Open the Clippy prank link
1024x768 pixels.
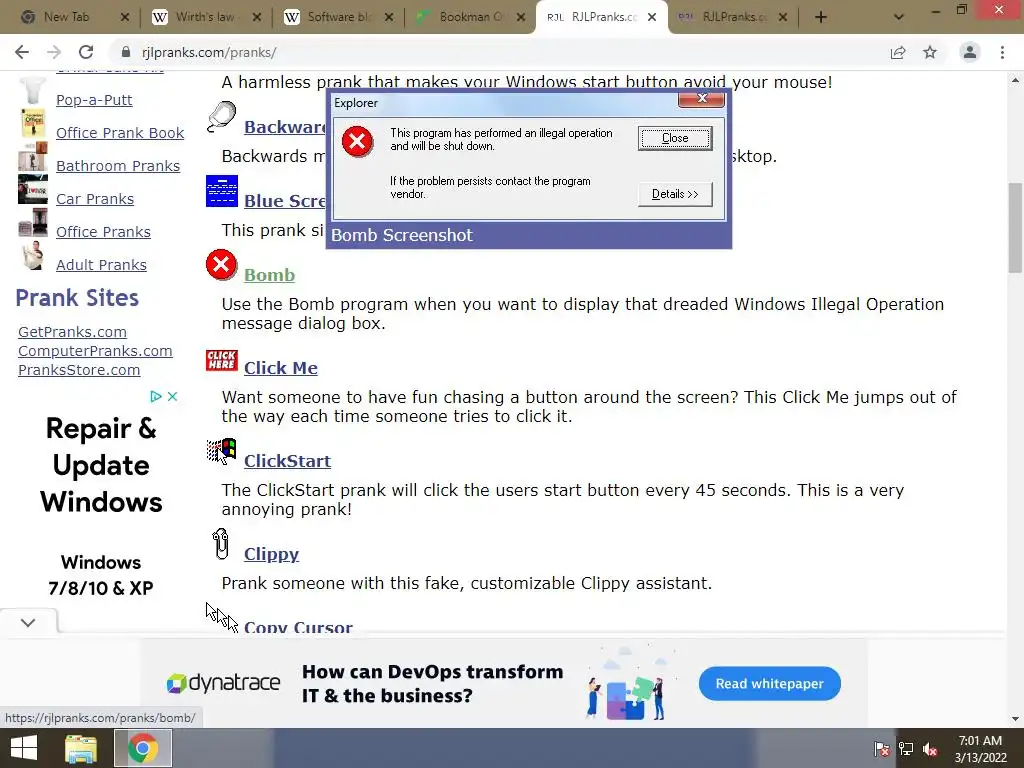271,554
